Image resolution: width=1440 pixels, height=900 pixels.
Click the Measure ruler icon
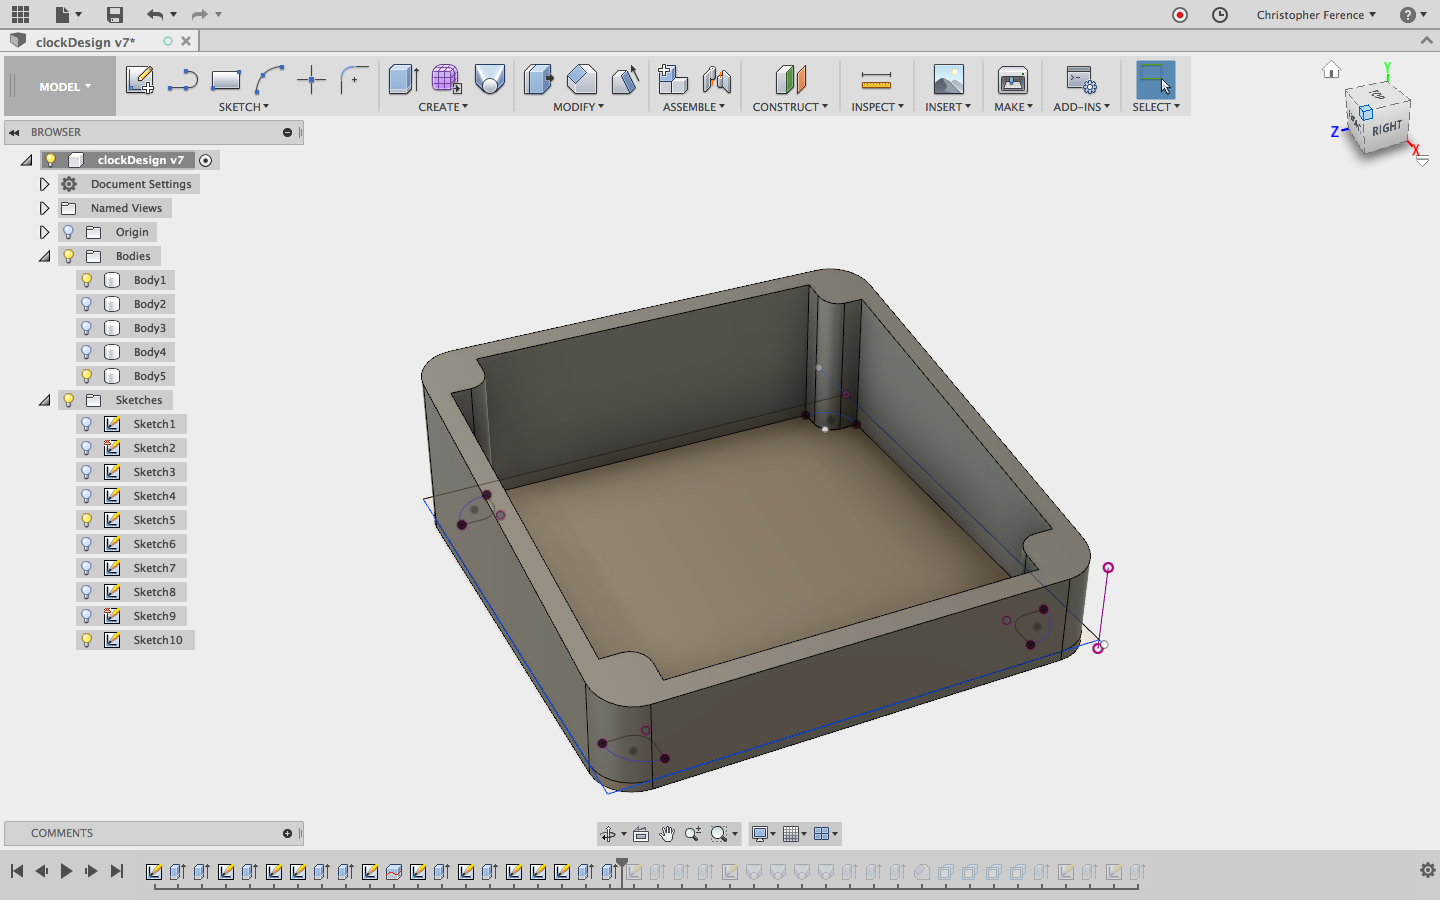[x=876, y=80]
